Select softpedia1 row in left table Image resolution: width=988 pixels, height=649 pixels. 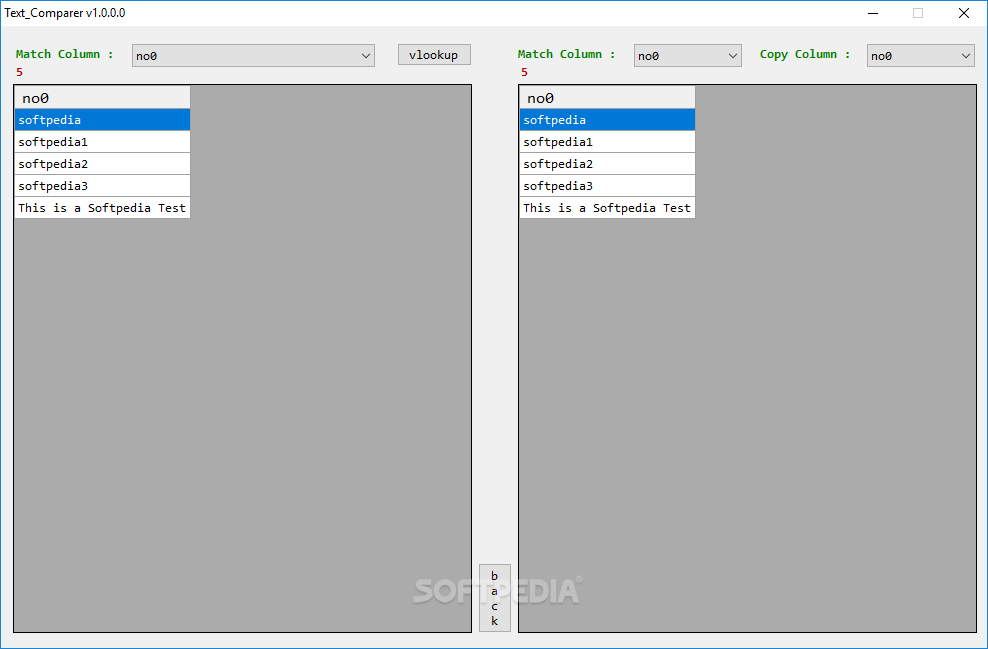tap(103, 142)
